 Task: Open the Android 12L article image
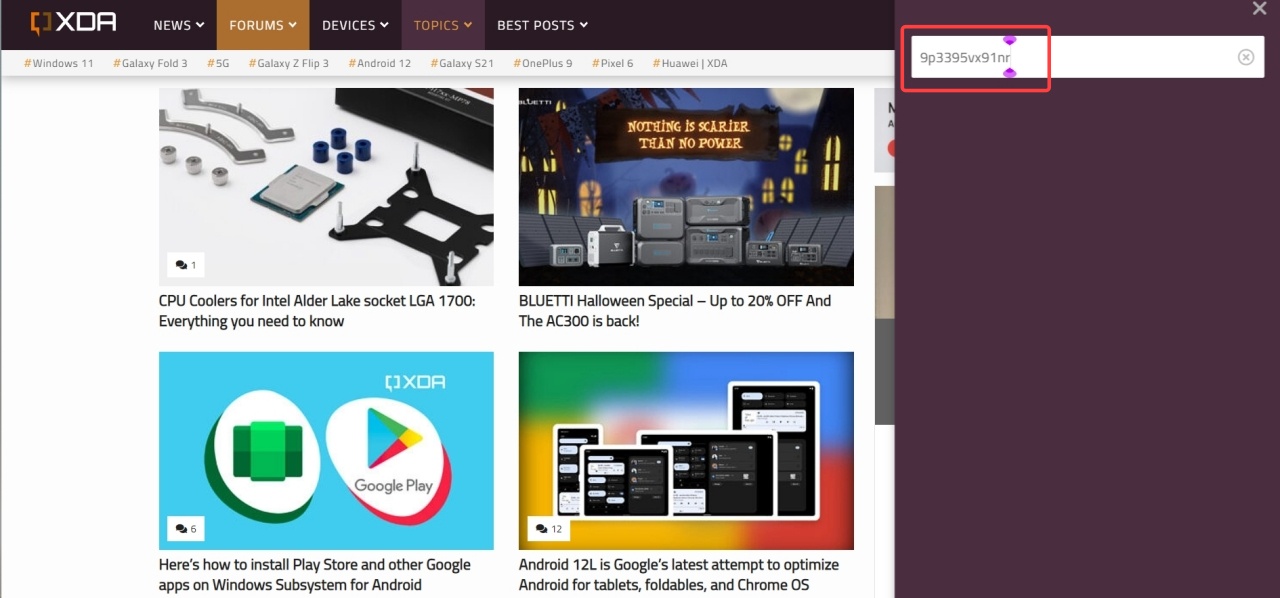click(x=686, y=450)
